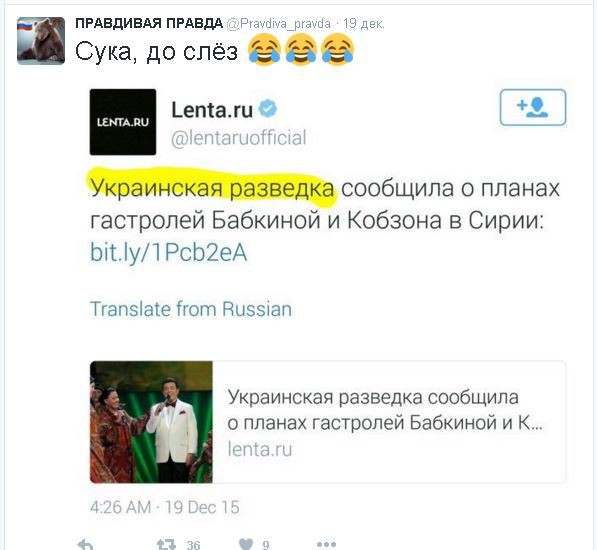Open the @Pravdiva_pravda handle
The width and height of the screenshot is (597, 550).
279,24
